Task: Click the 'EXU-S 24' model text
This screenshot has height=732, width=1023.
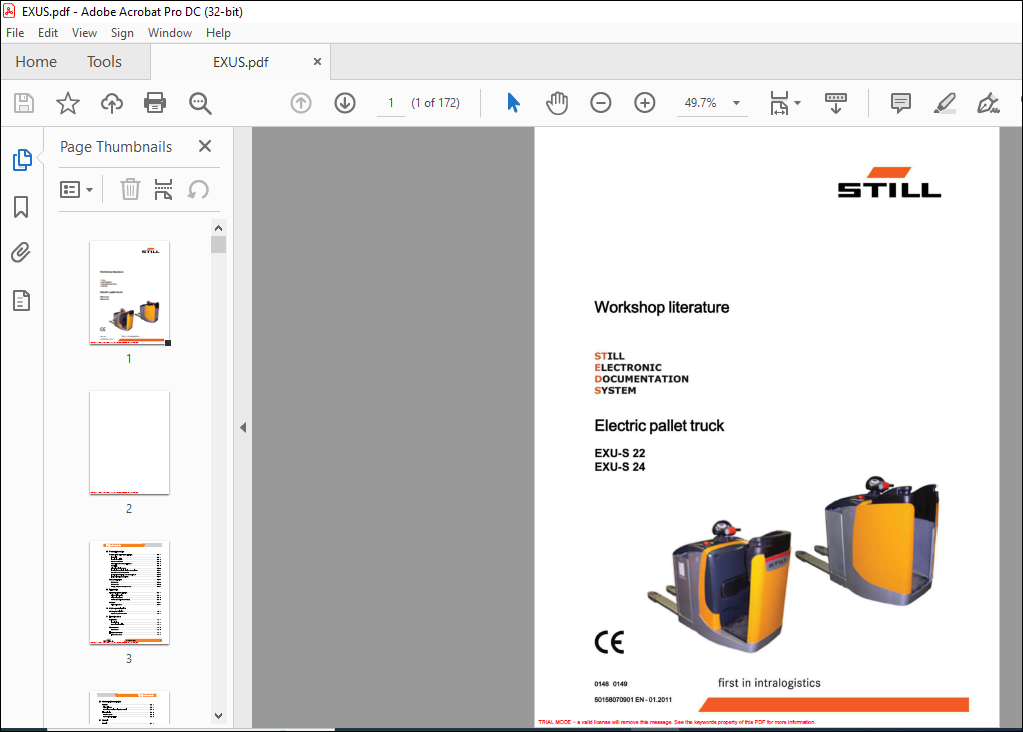Action: coord(620,467)
